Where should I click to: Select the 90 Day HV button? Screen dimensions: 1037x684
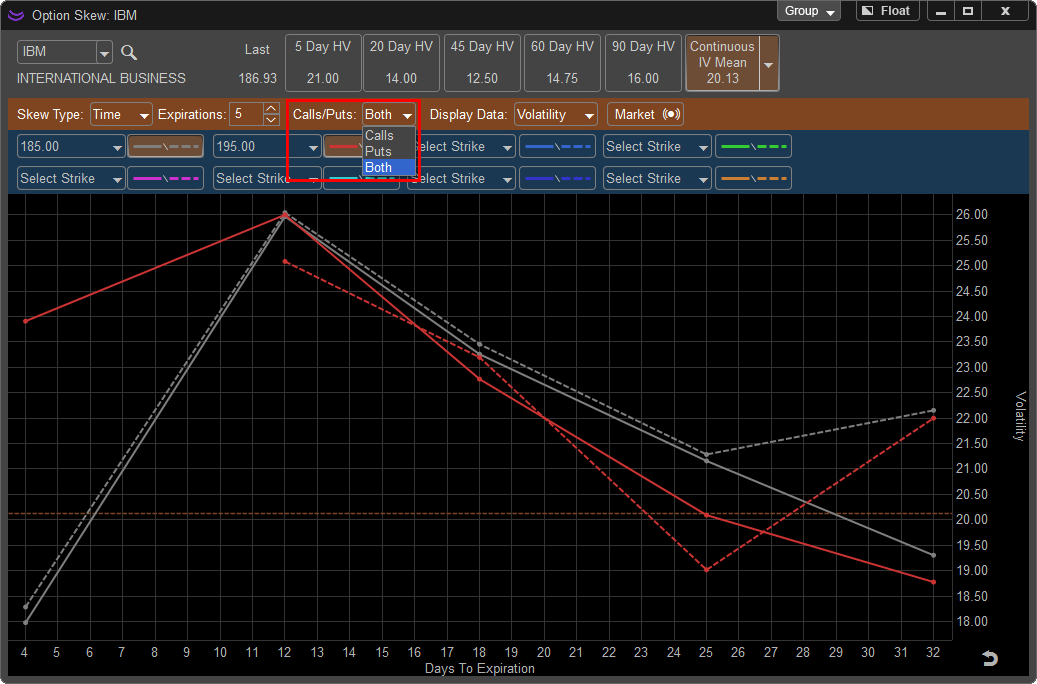pyautogui.click(x=643, y=63)
